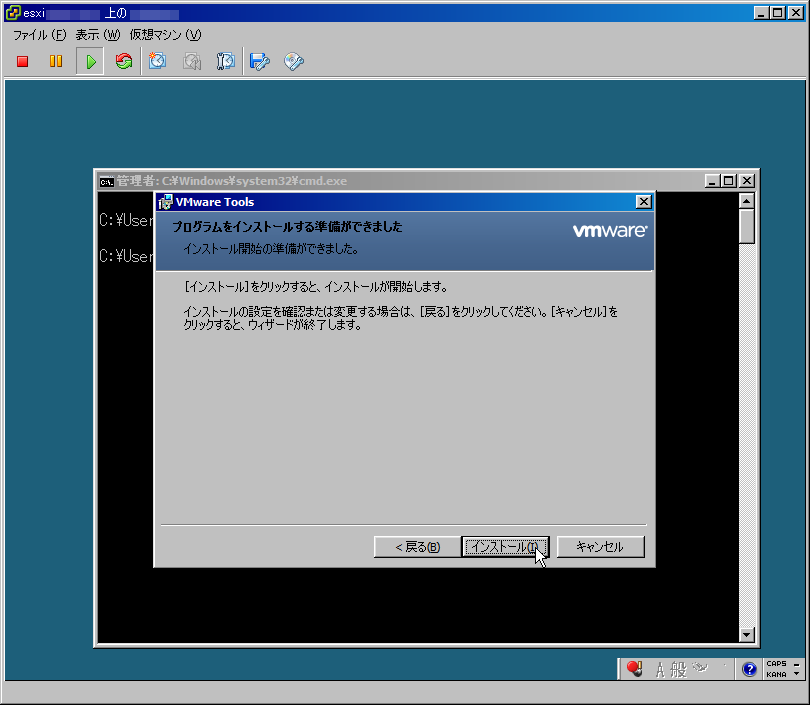Screen dimensions: 810x705
Task: Click the red IME language bar icon
Action: [634, 669]
